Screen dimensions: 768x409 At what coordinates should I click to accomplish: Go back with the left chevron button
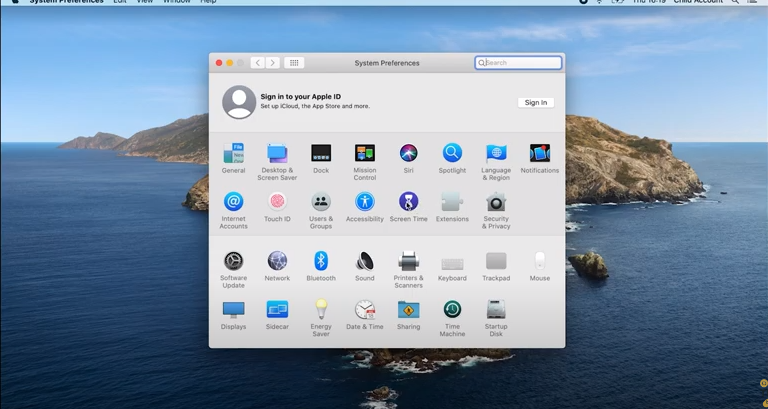[258, 63]
